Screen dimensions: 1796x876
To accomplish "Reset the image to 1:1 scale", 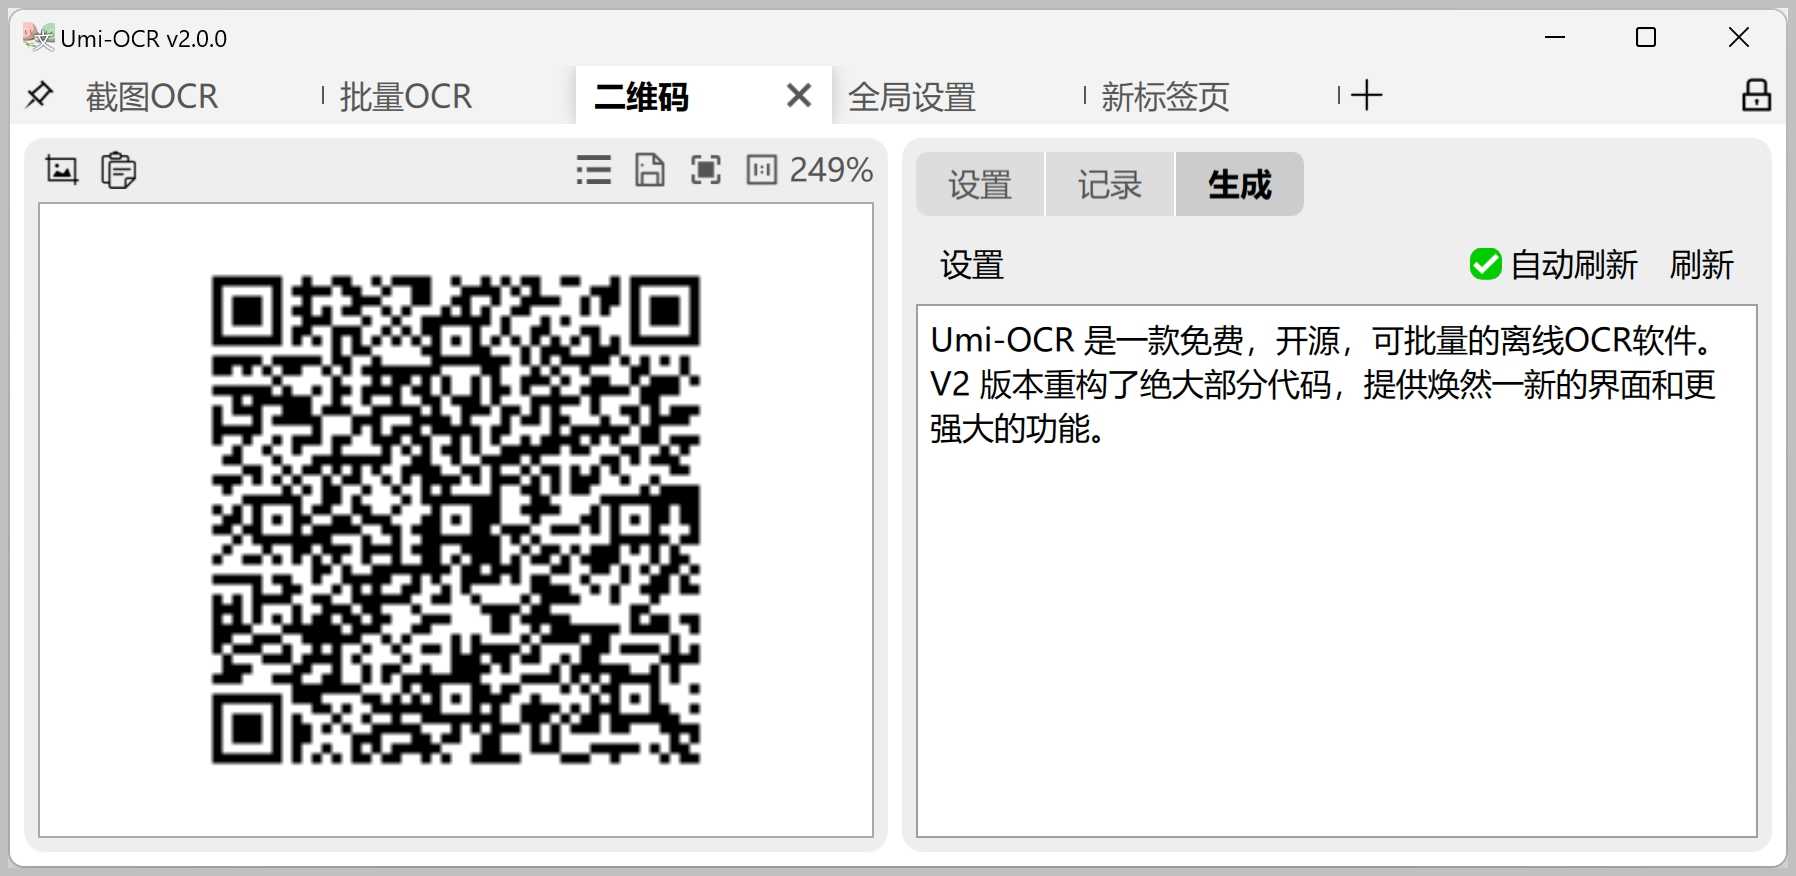I will coord(761,170).
